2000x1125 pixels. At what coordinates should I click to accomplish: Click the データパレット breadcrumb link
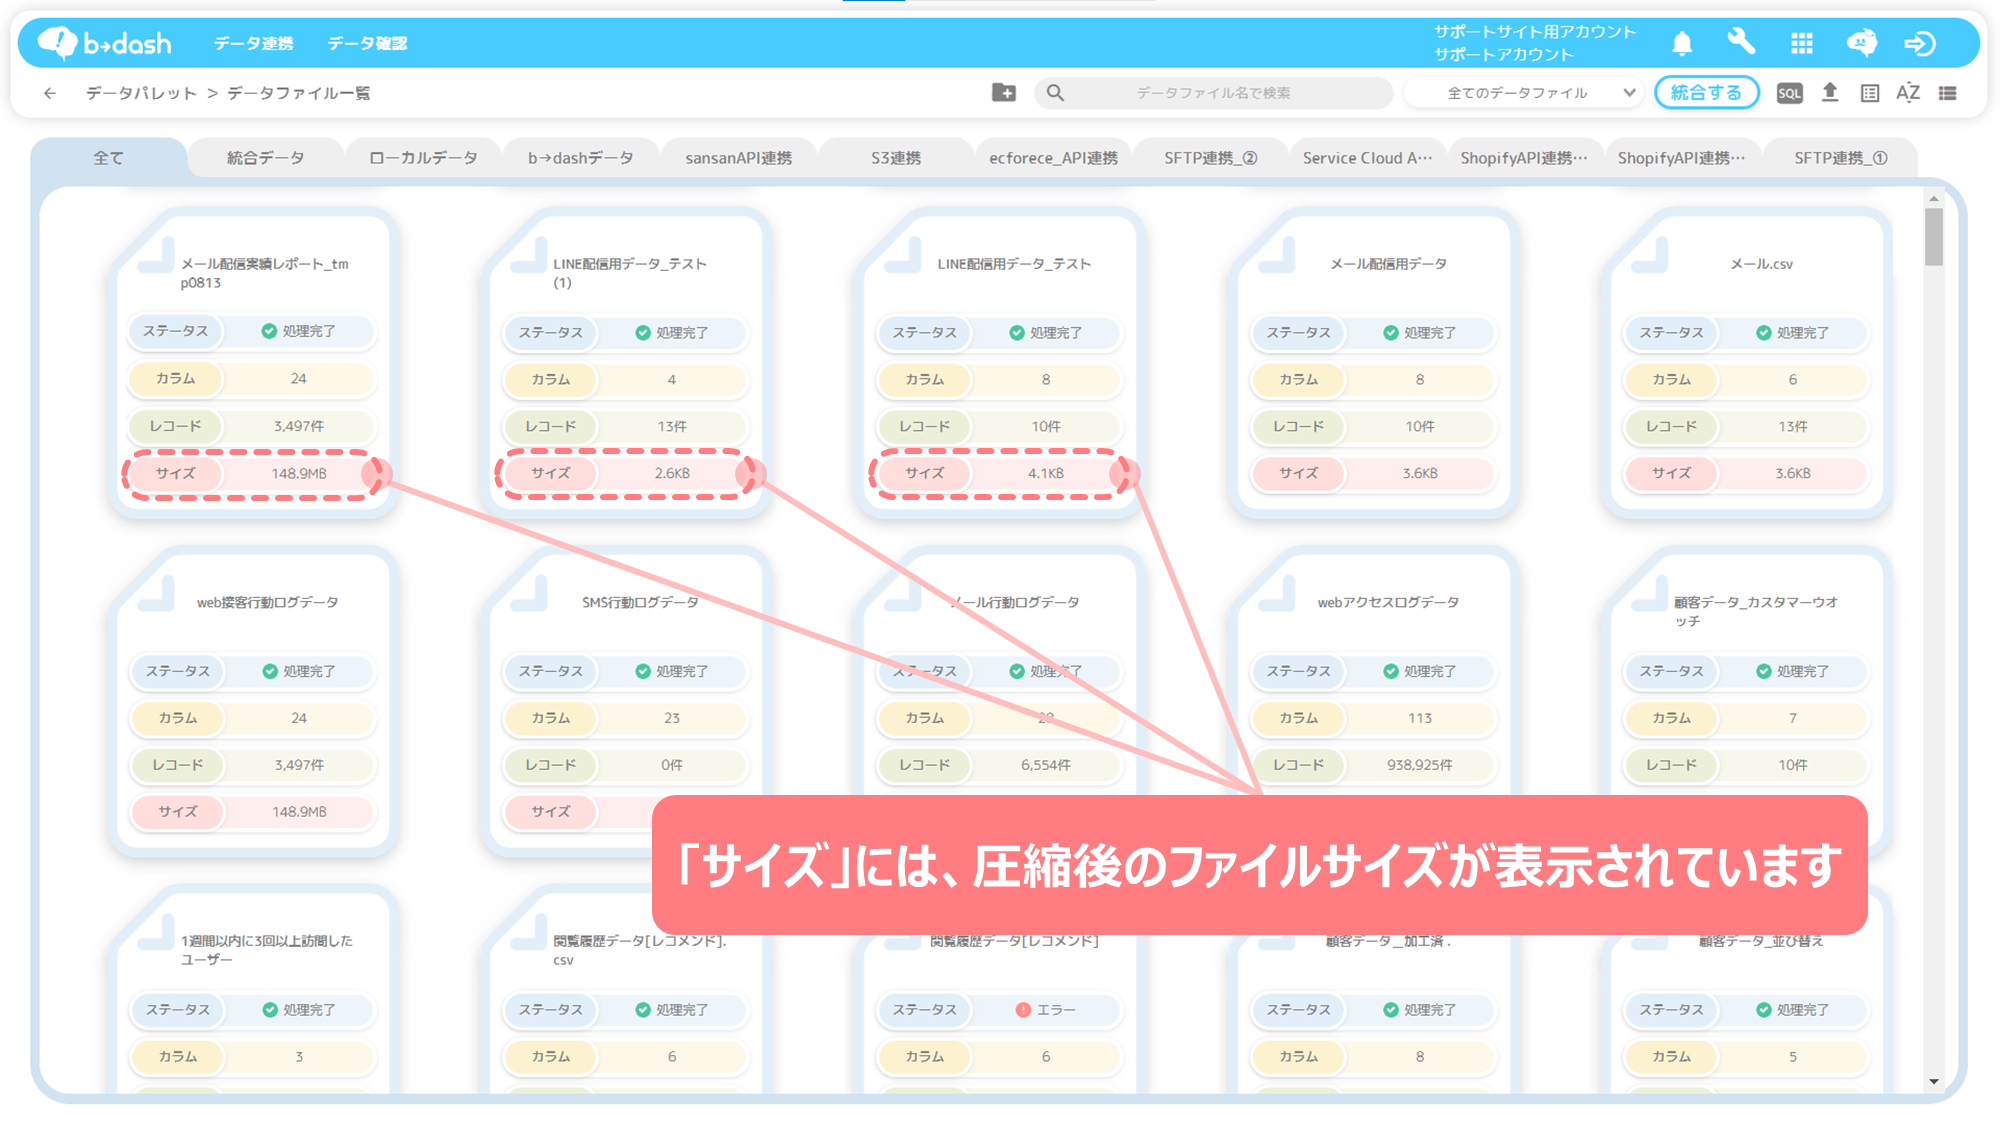[x=141, y=93]
